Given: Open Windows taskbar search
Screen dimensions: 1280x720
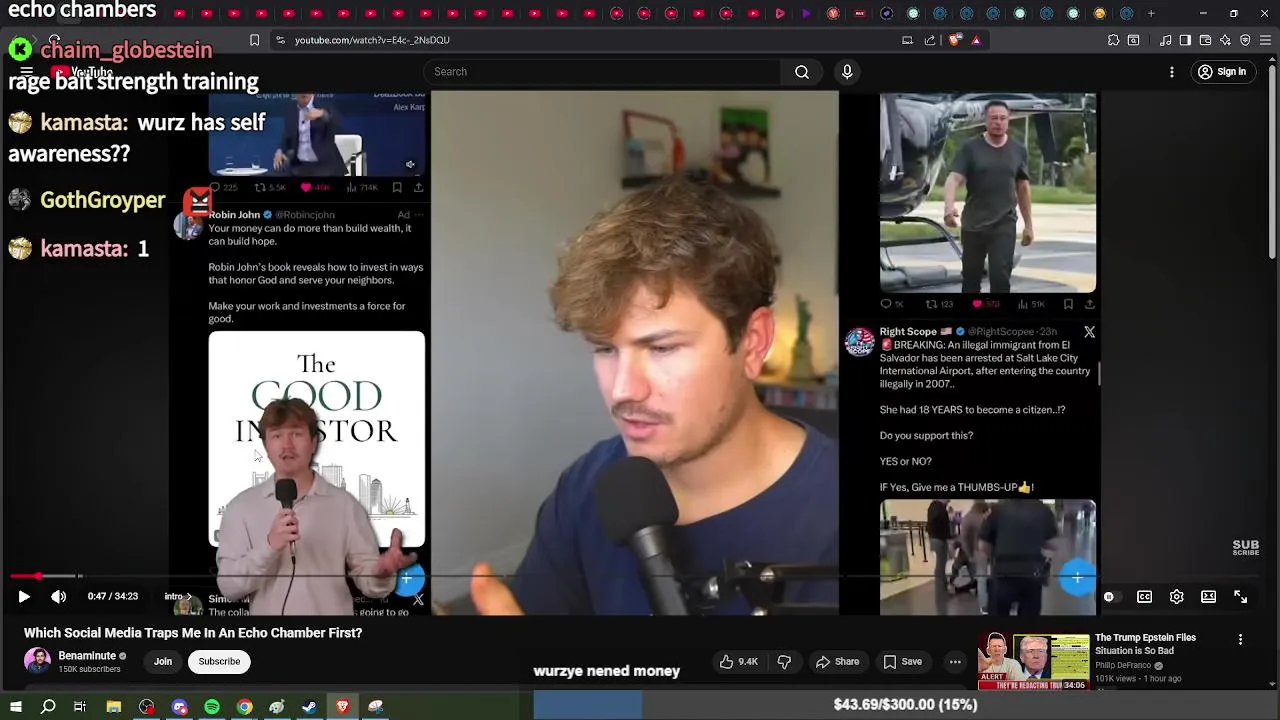Looking at the screenshot, I should point(48,707).
